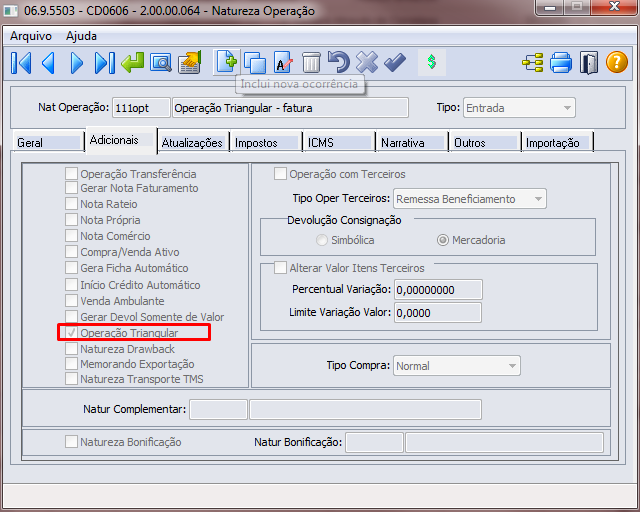The width and height of the screenshot is (640, 512).
Task: Enable Nota Comércio checkbox
Action: click(71, 236)
